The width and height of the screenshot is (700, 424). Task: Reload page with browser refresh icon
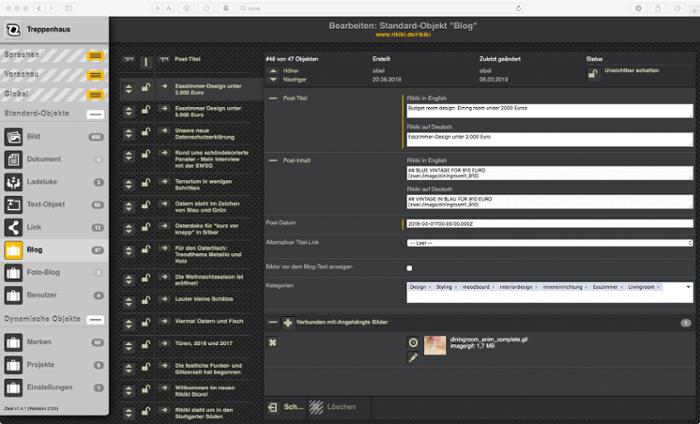(518, 8)
